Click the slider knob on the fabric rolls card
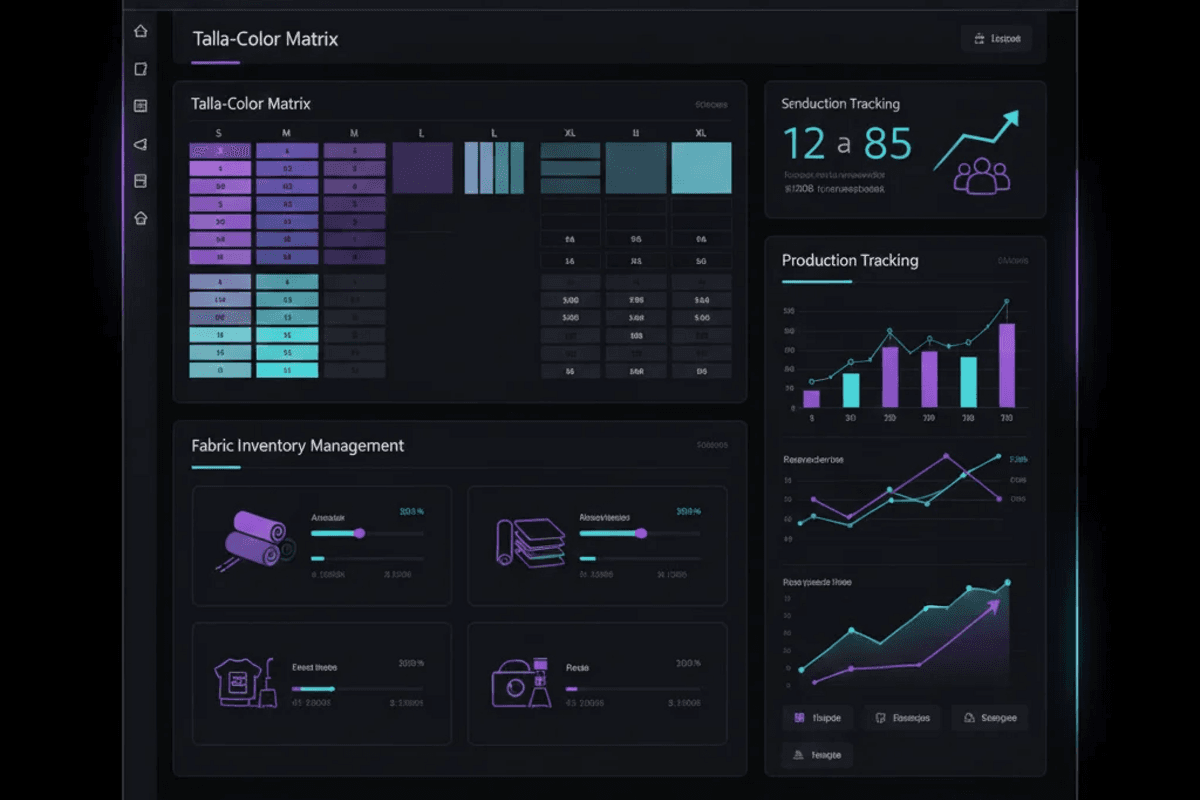The height and width of the screenshot is (800, 1200). point(359,534)
